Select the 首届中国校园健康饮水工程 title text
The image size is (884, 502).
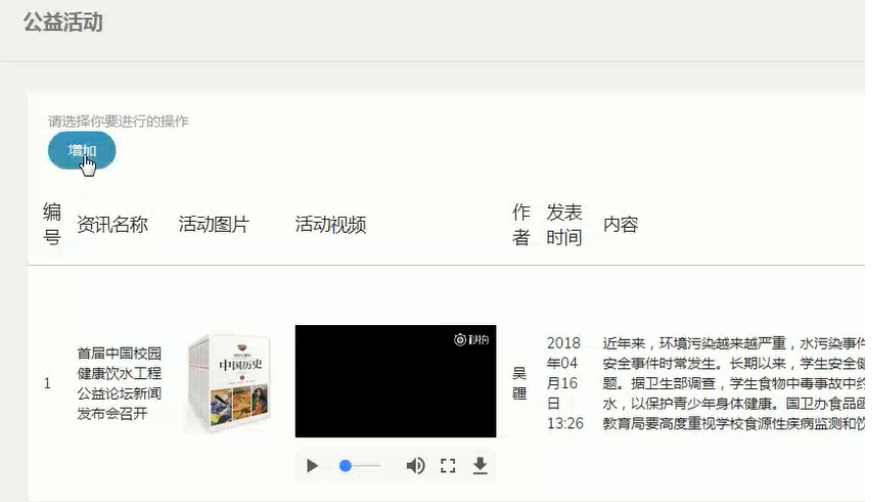pyautogui.click(x=120, y=384)
